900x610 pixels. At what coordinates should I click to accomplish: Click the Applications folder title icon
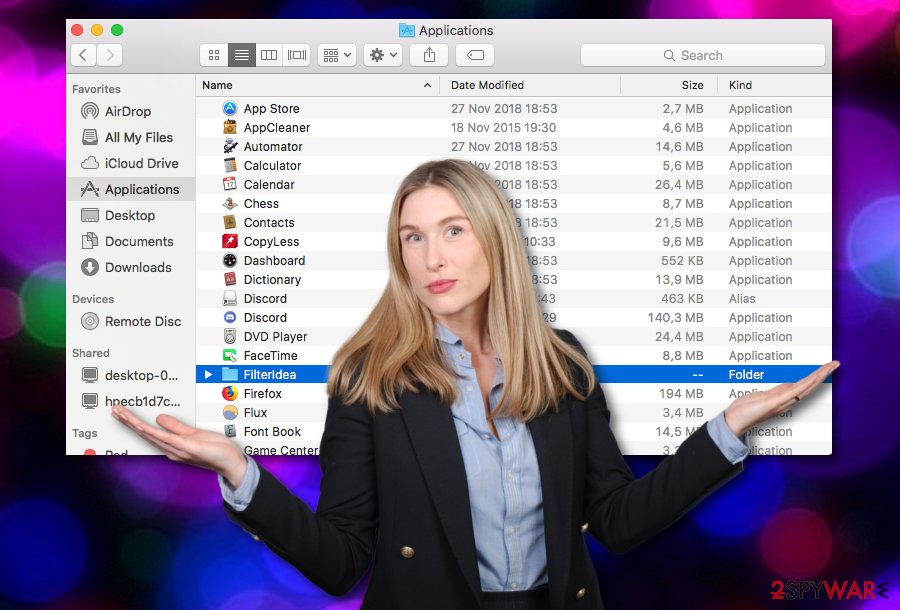pos(406,30)
